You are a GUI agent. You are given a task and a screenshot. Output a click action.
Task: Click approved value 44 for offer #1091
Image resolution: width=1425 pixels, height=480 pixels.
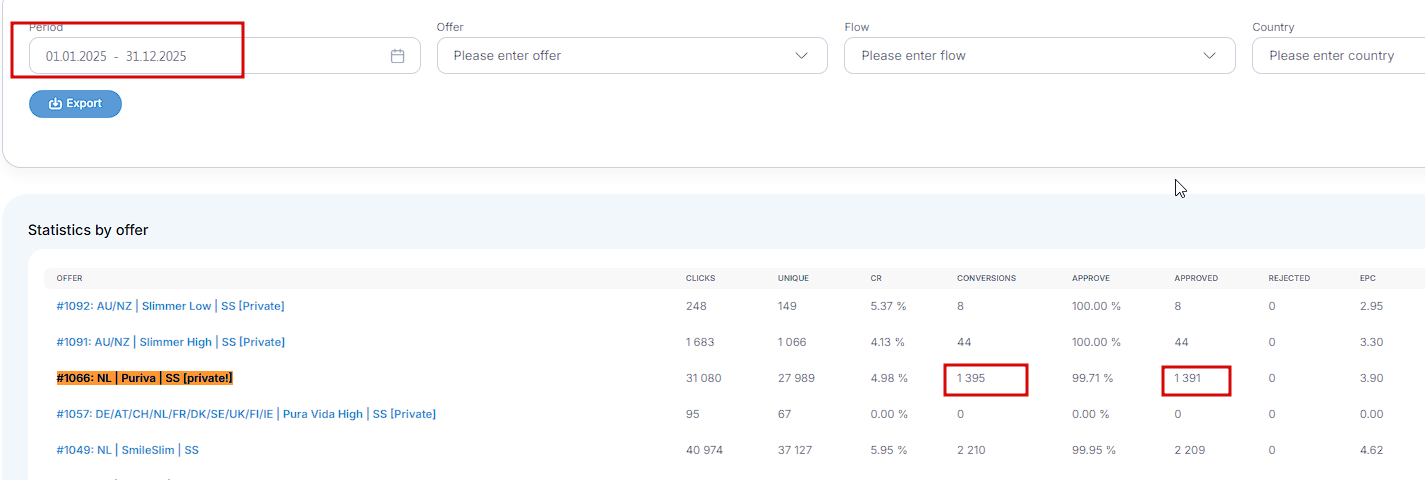coord(1181,342)
